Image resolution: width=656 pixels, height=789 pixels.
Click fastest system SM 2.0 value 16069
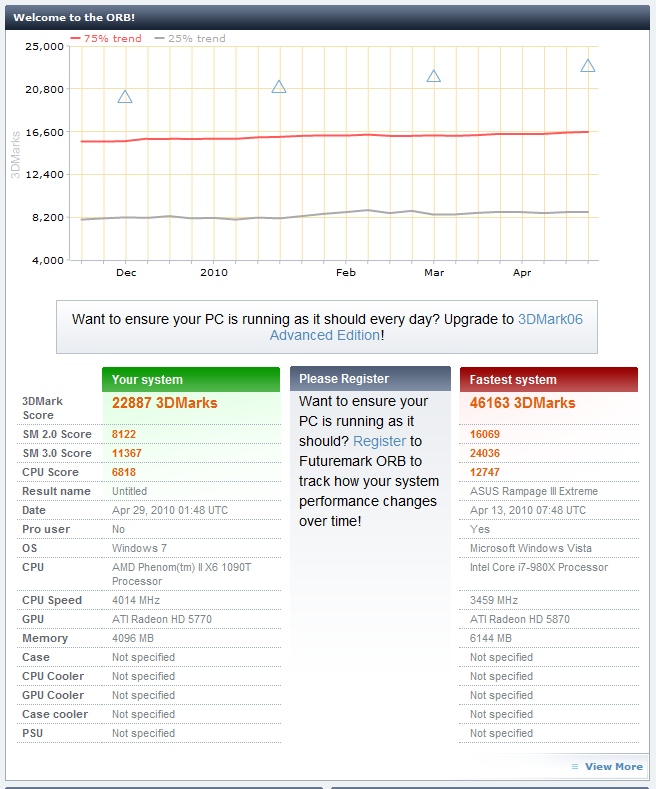click(x=485, y=434)
